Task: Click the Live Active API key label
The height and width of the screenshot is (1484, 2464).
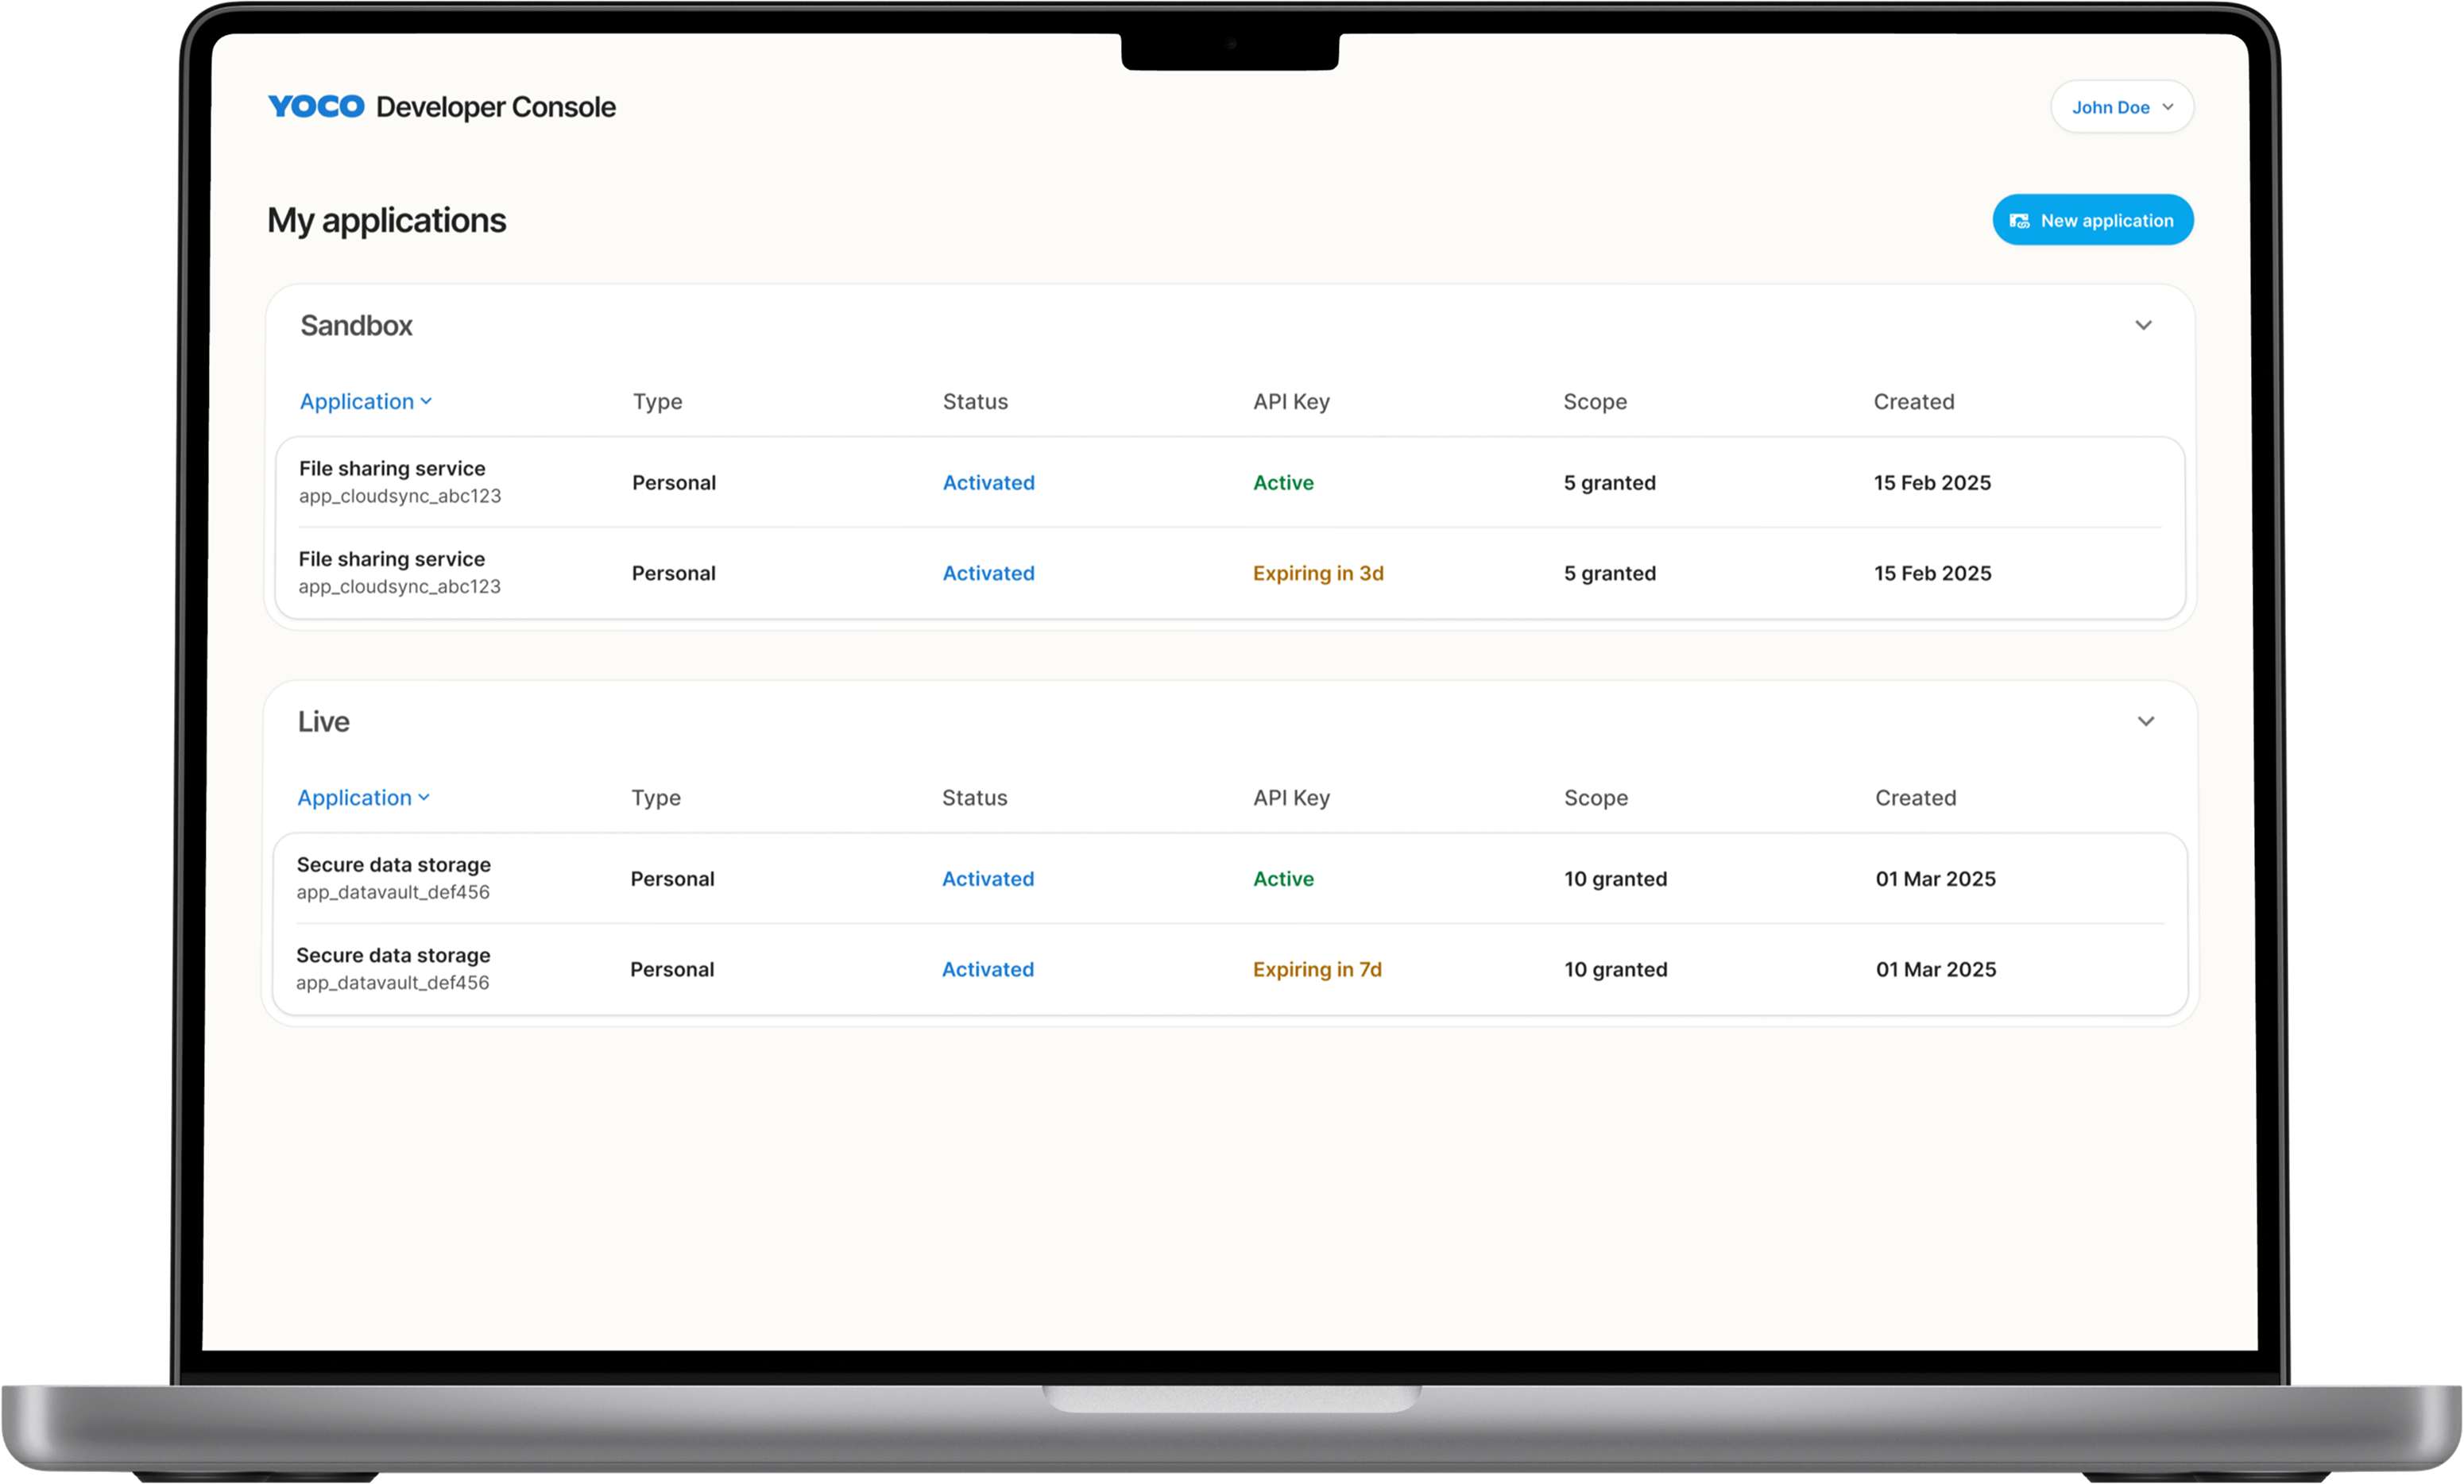Action: click(x=1283, y=878)
